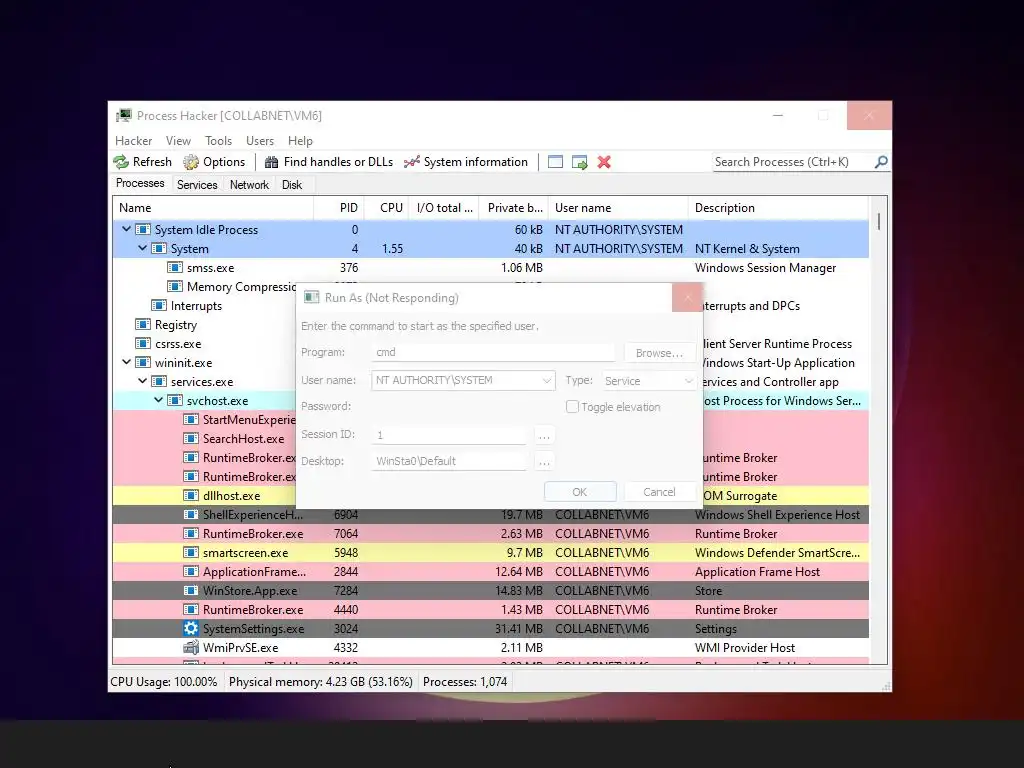This screenshot has width=1024, height=768.
Task: Click the Registry process icon
Action: (142, 325)
